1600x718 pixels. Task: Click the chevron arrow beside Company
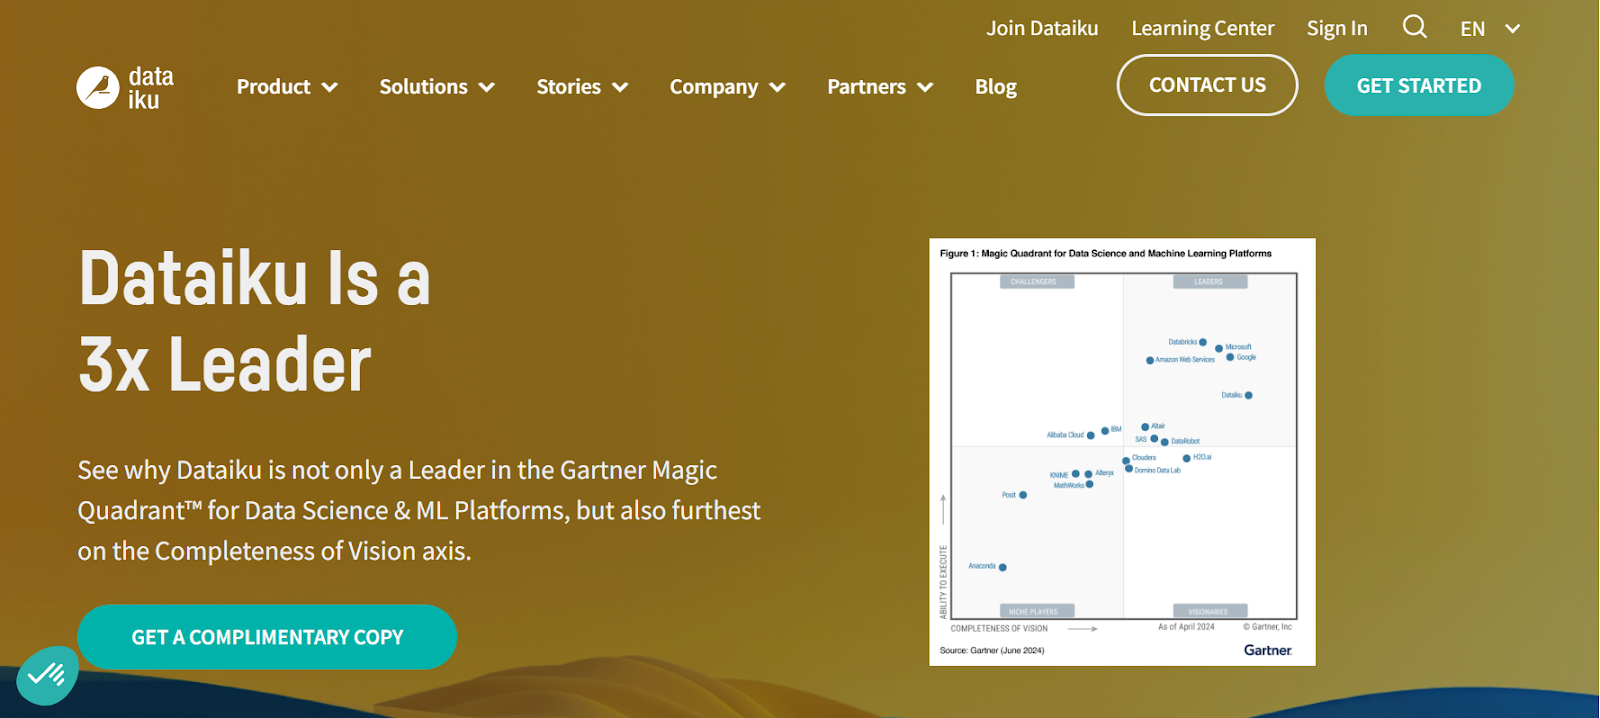[x=777, y=88]
